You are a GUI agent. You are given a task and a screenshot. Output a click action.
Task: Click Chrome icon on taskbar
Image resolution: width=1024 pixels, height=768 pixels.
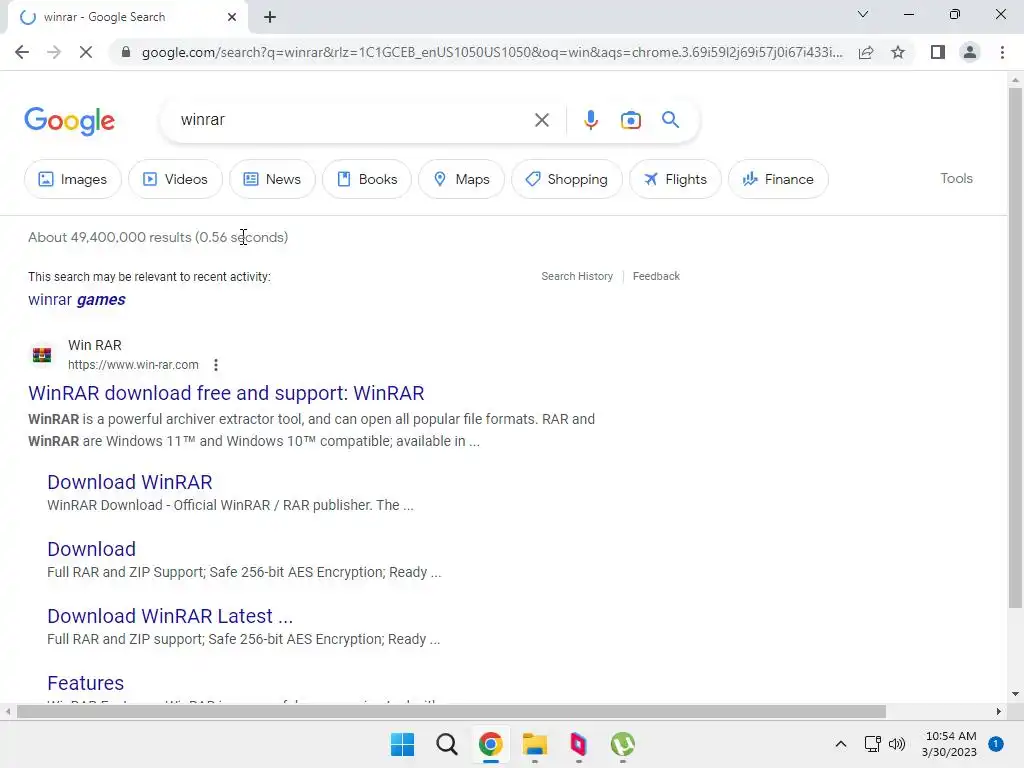pyautogui.click(x=490, y=744)
